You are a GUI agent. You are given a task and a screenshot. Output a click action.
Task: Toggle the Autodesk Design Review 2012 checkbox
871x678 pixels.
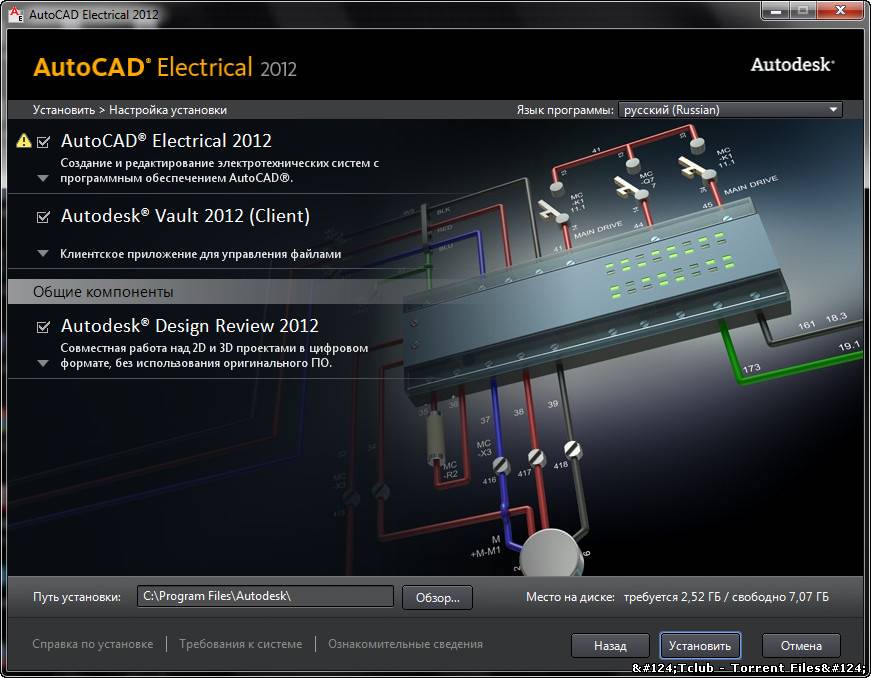[43, 327]
